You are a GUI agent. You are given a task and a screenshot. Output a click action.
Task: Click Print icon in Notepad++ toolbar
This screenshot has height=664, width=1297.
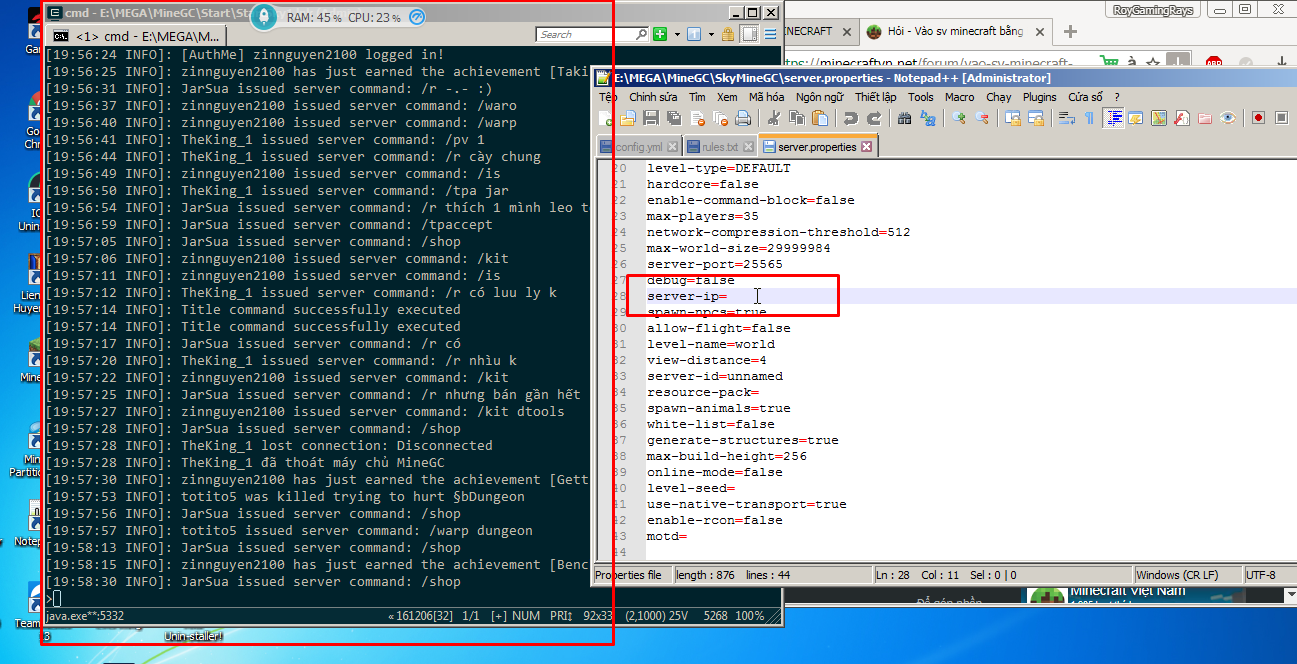point(743,118)
